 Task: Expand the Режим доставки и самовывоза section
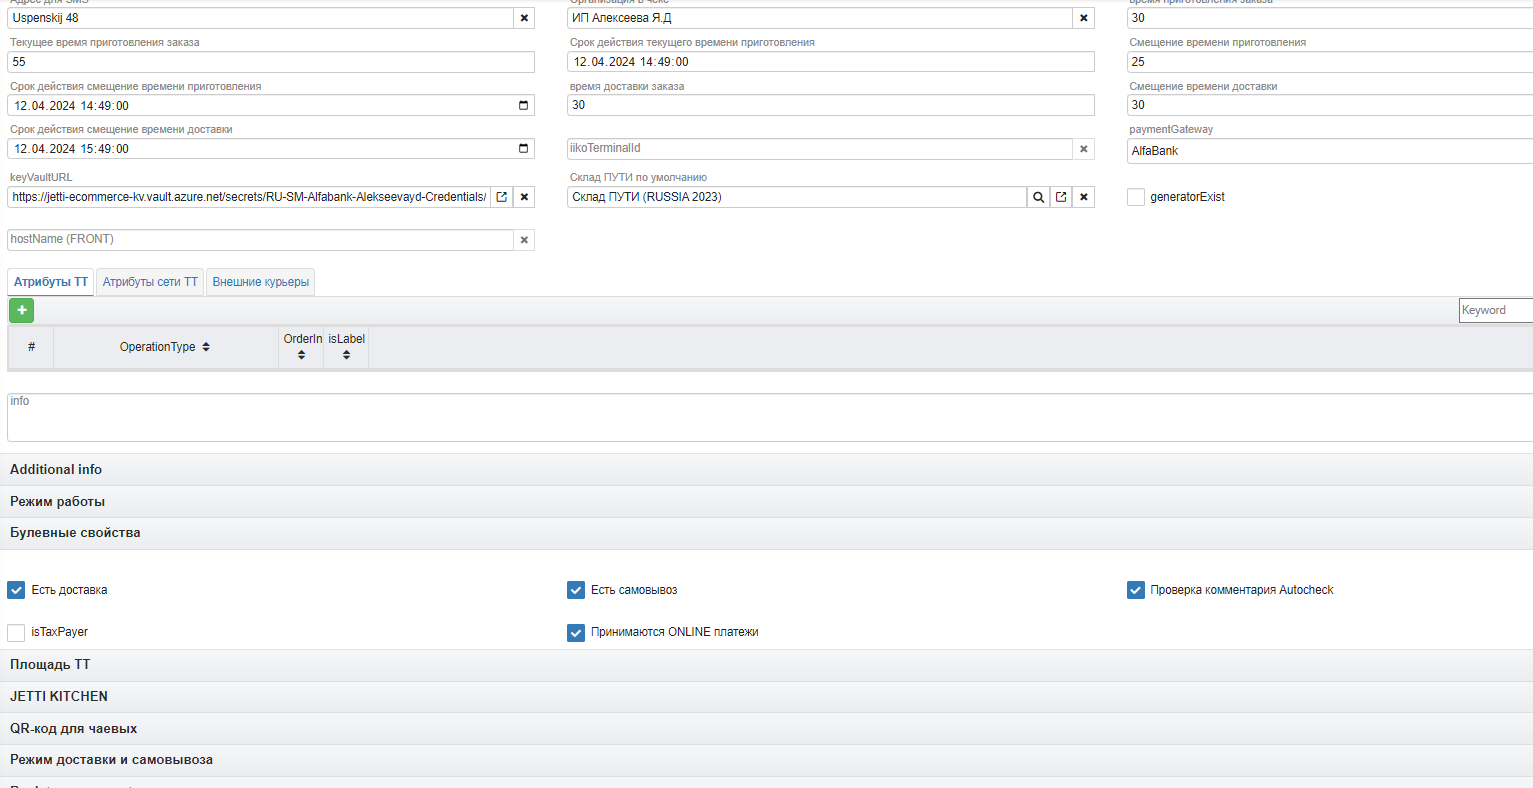tap(766, 760)
